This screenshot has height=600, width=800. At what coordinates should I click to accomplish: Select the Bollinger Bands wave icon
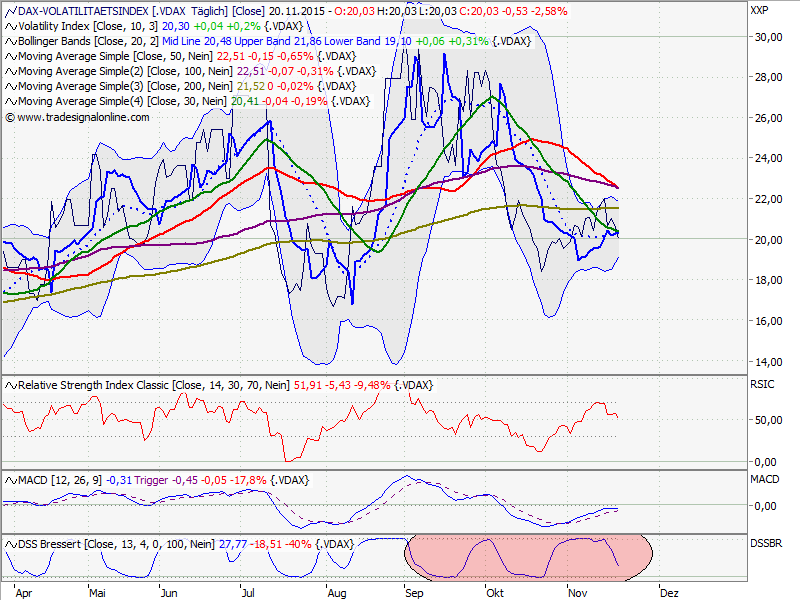(x=10, y=42)
